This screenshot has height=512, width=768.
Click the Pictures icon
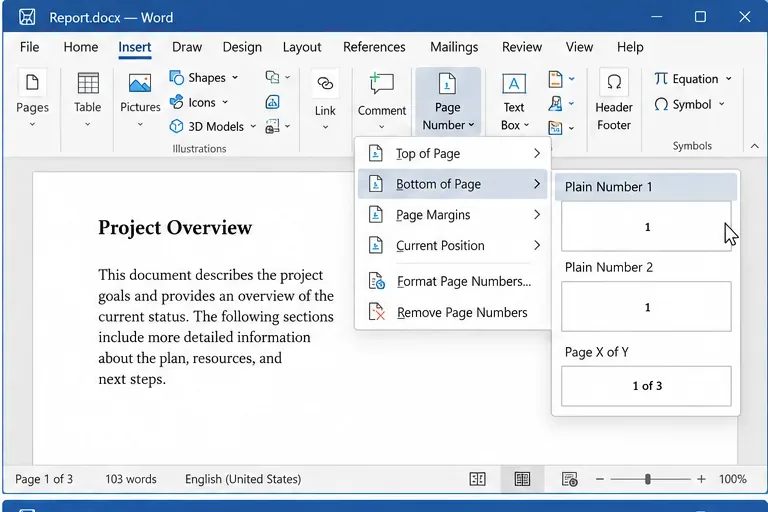coord(140,83)
